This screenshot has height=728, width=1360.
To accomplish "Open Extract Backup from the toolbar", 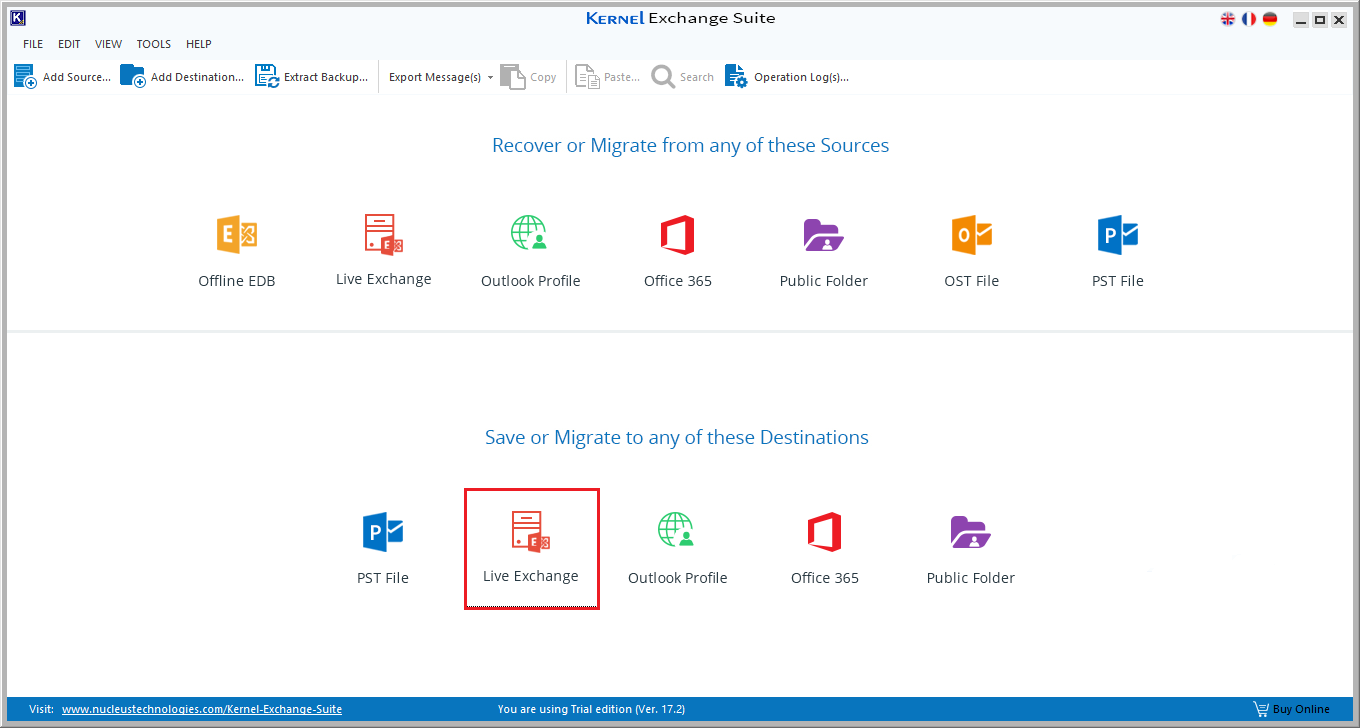I will click(311, 77).
